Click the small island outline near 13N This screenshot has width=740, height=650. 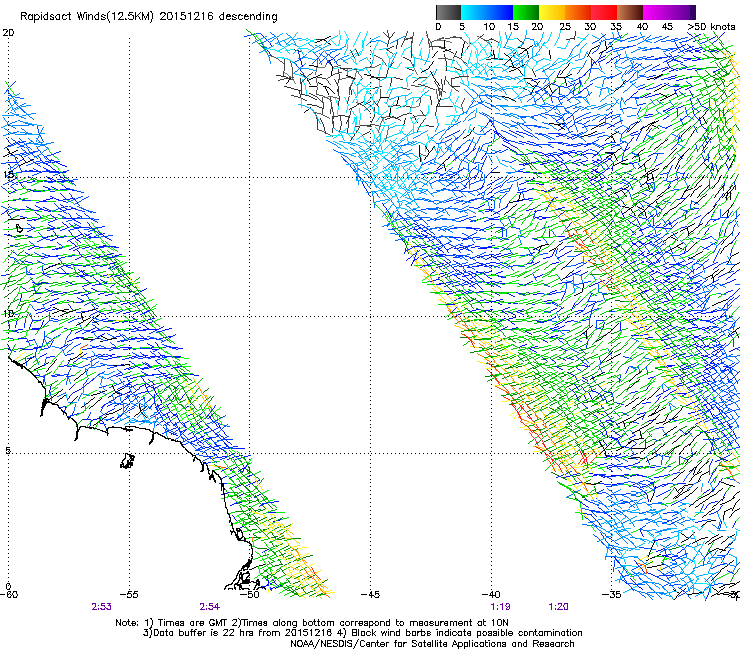coord(19,228)
